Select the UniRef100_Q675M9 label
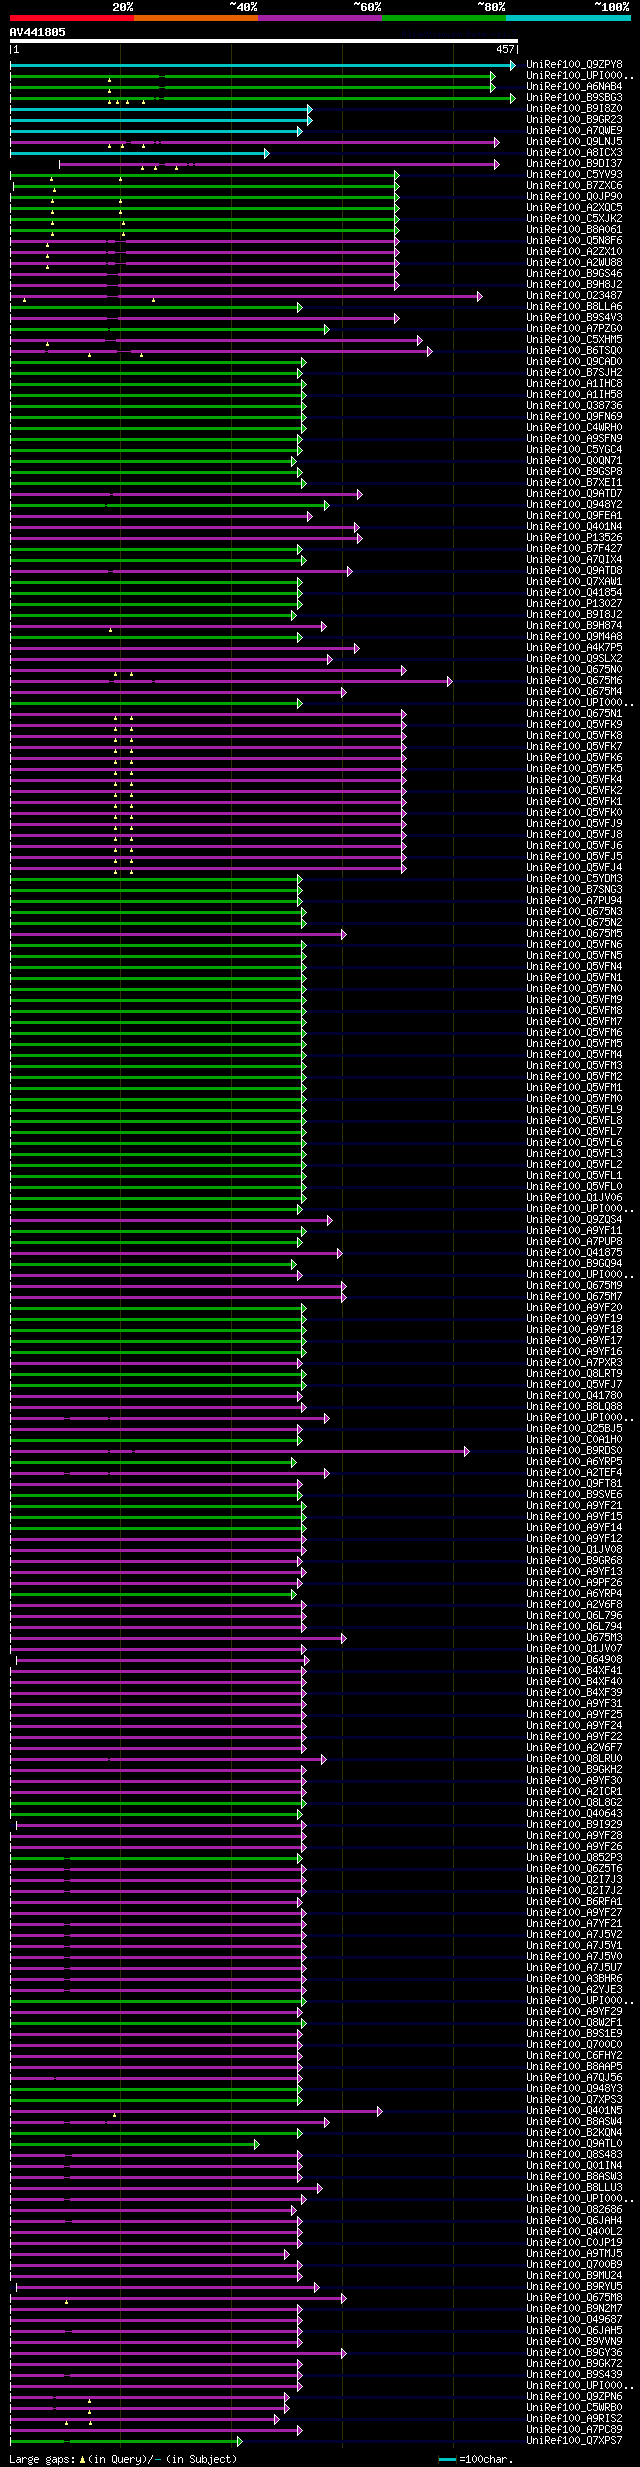This screenshot has width=640, height=2467. (x=574, y=1286)
